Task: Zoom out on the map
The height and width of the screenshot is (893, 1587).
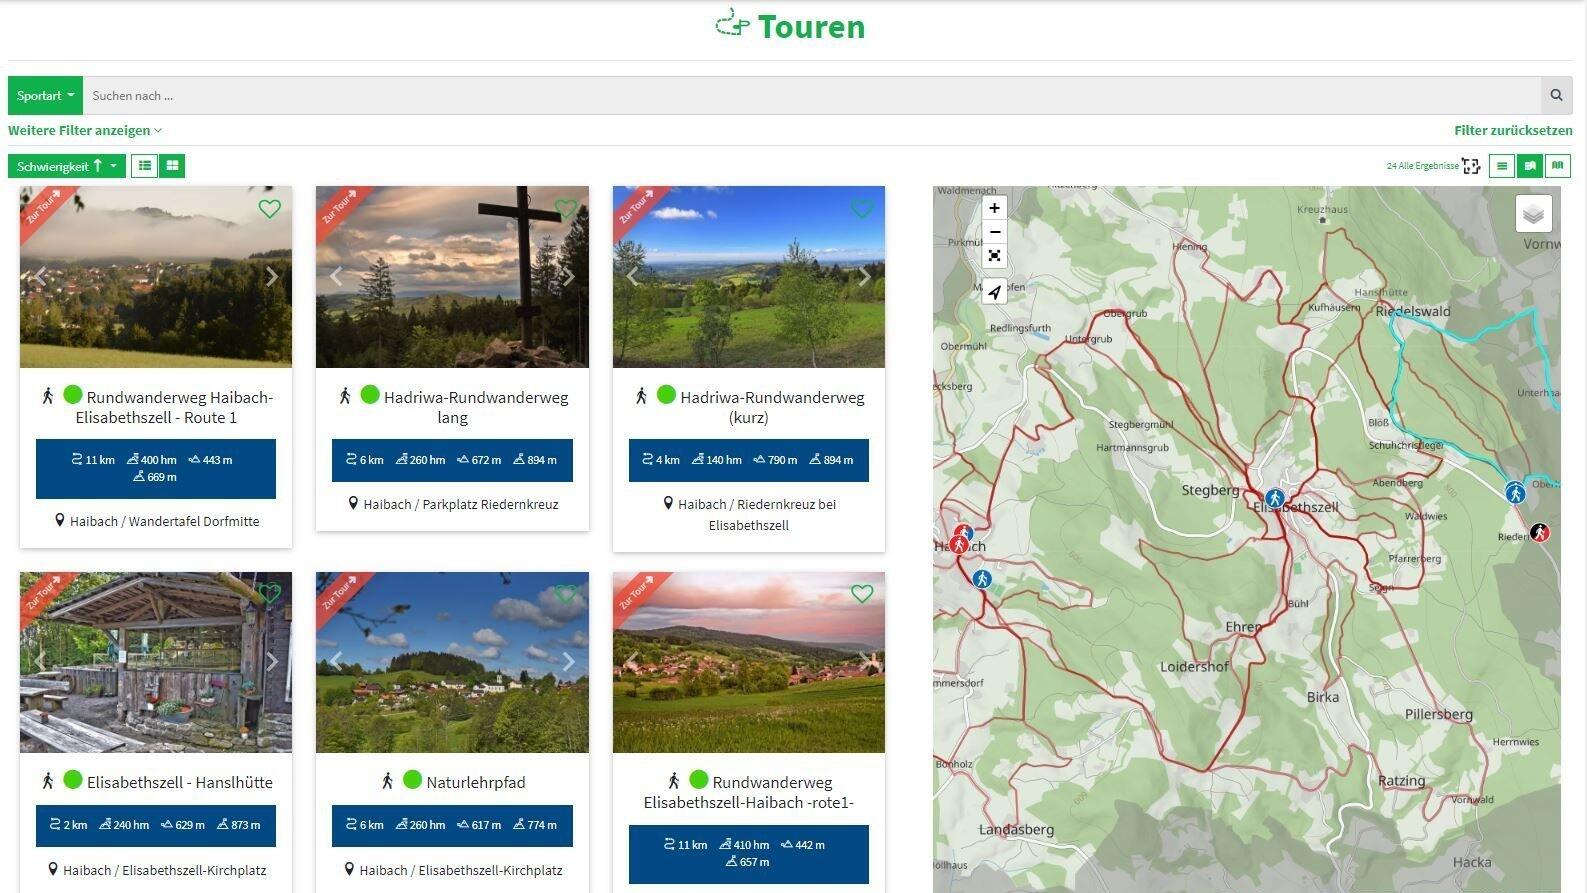Action: coord(994,232)
